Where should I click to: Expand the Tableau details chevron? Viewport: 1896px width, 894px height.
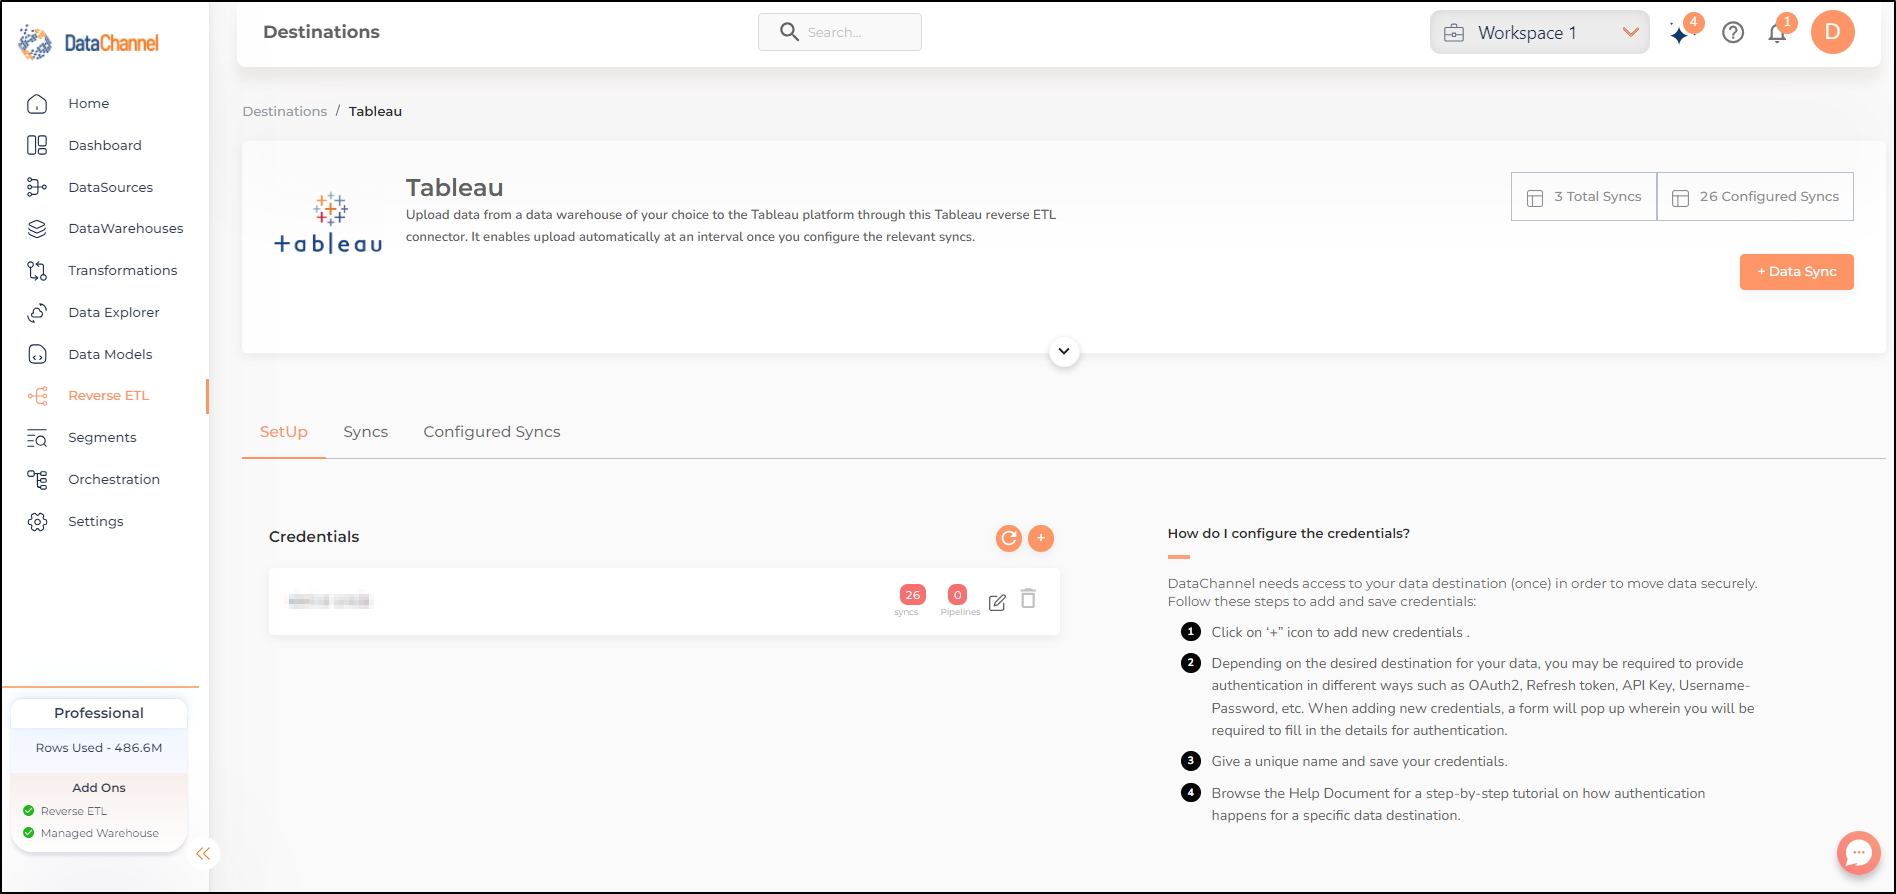click(1064, 351)
